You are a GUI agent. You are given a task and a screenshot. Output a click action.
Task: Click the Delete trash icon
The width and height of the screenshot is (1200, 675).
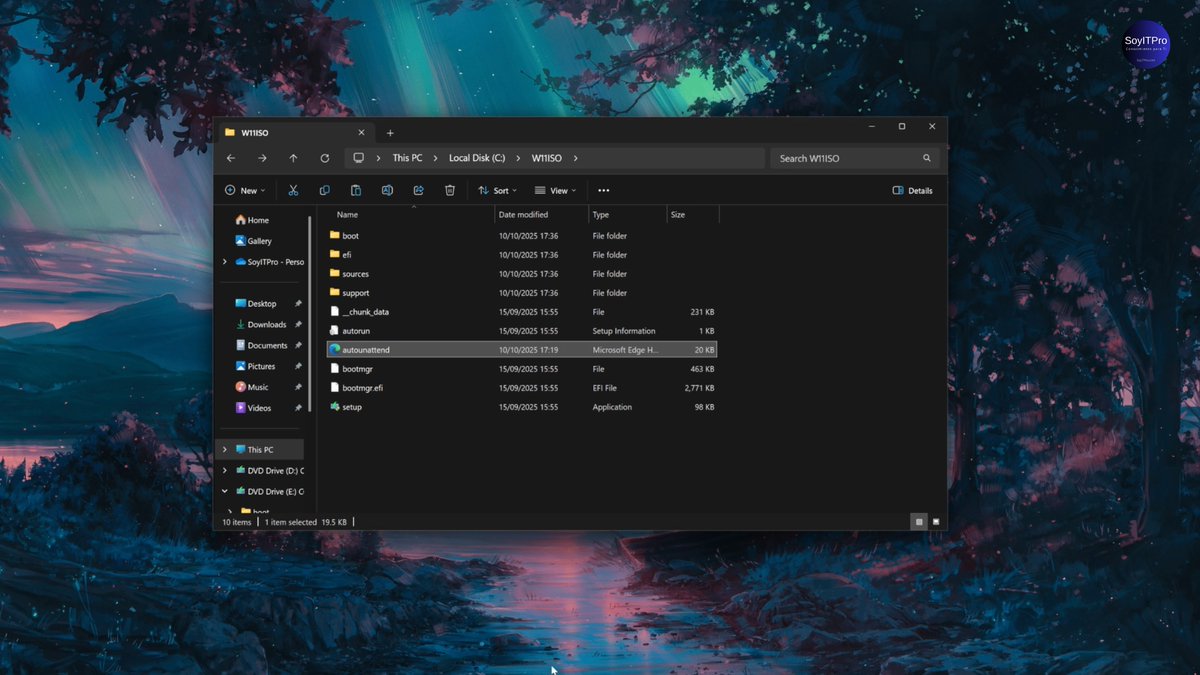pyautogui.click(x=450, y=190)
